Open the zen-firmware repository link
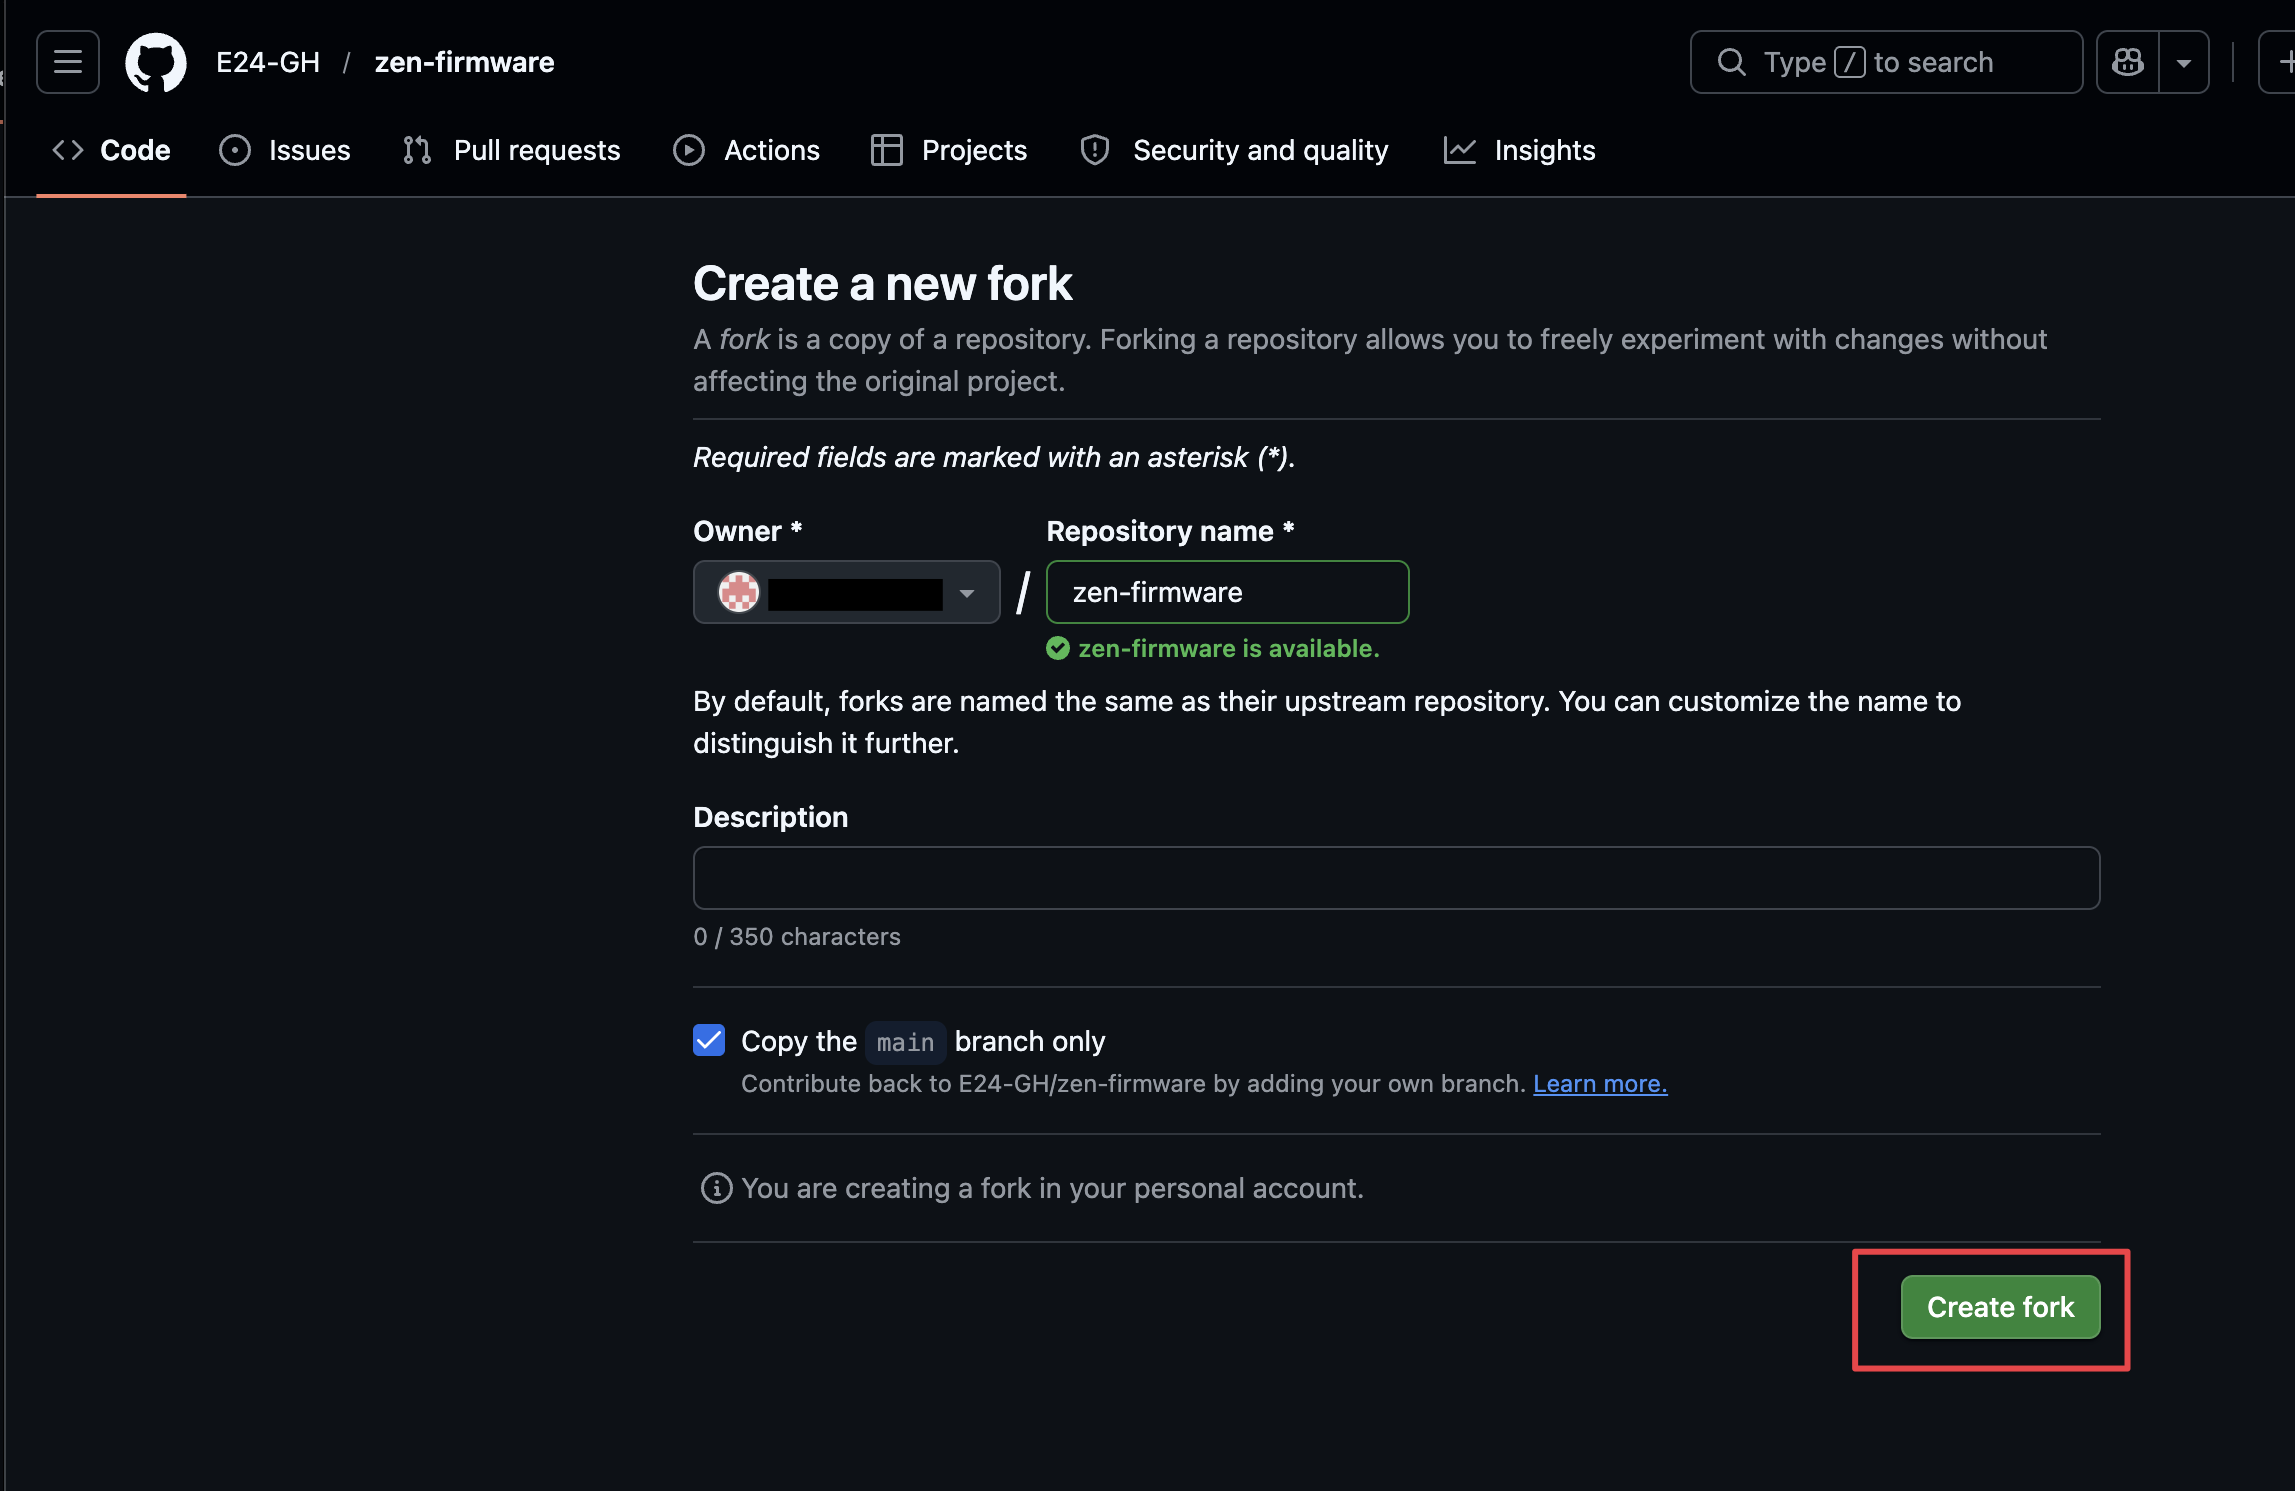2295x1491 pixels. (464, 62)
